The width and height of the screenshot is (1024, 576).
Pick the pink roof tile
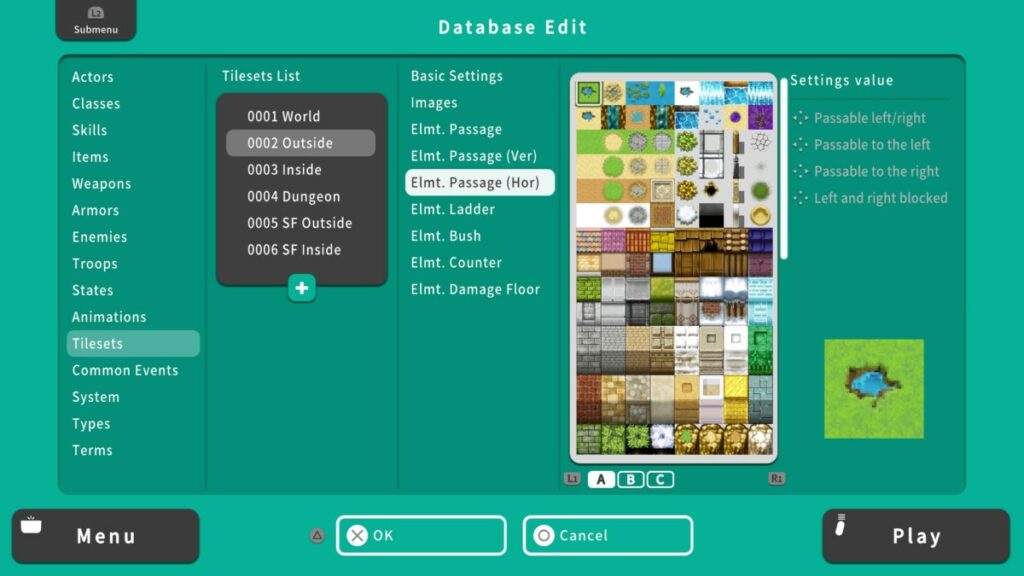[613, 241]
